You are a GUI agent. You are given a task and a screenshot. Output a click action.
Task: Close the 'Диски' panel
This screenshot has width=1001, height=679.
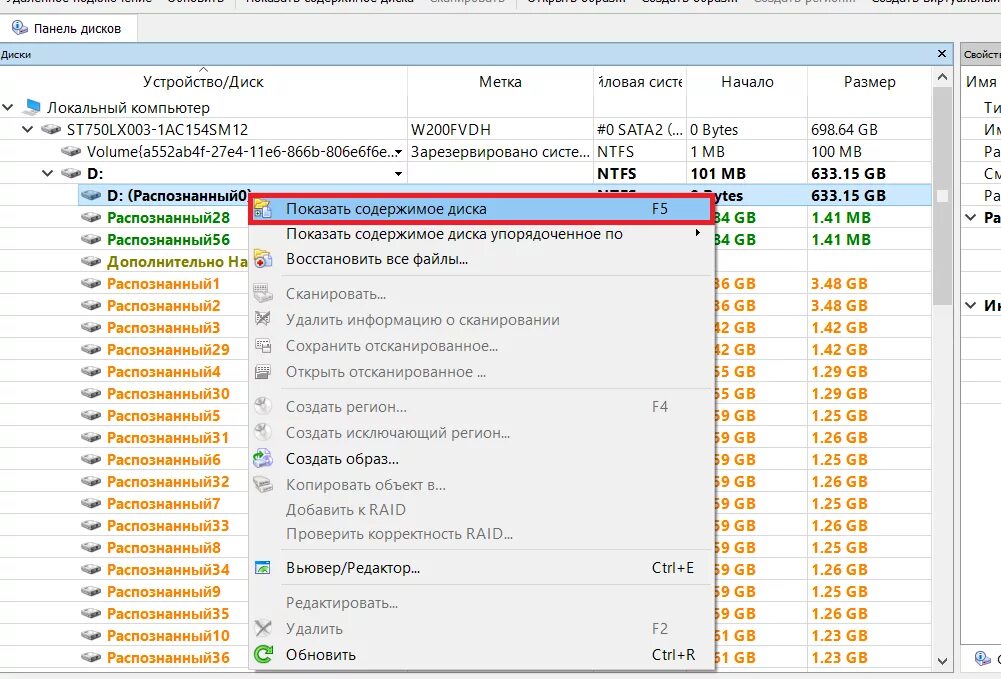pos(942,54)
